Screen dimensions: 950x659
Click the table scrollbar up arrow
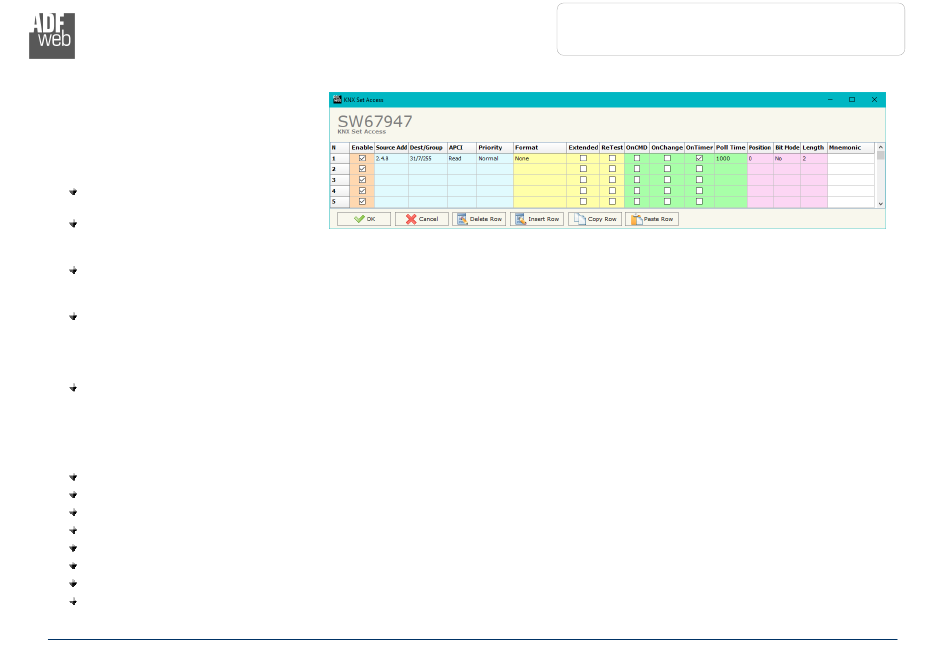[x=880, y=147]
